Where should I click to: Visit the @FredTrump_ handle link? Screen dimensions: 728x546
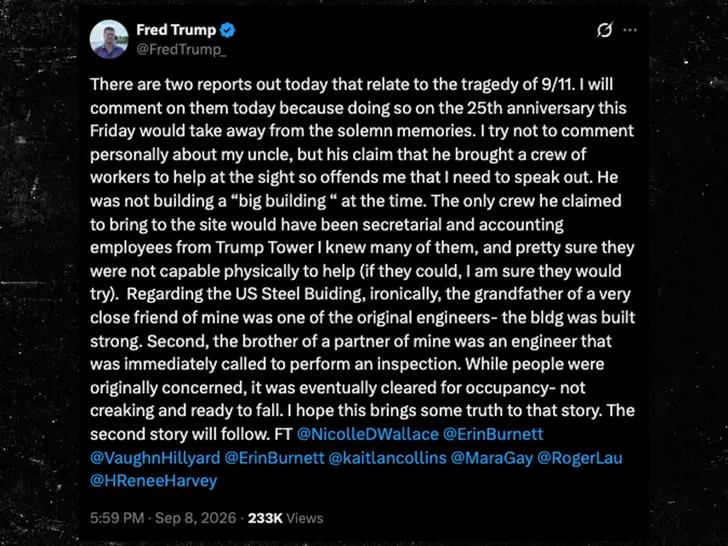181,49
